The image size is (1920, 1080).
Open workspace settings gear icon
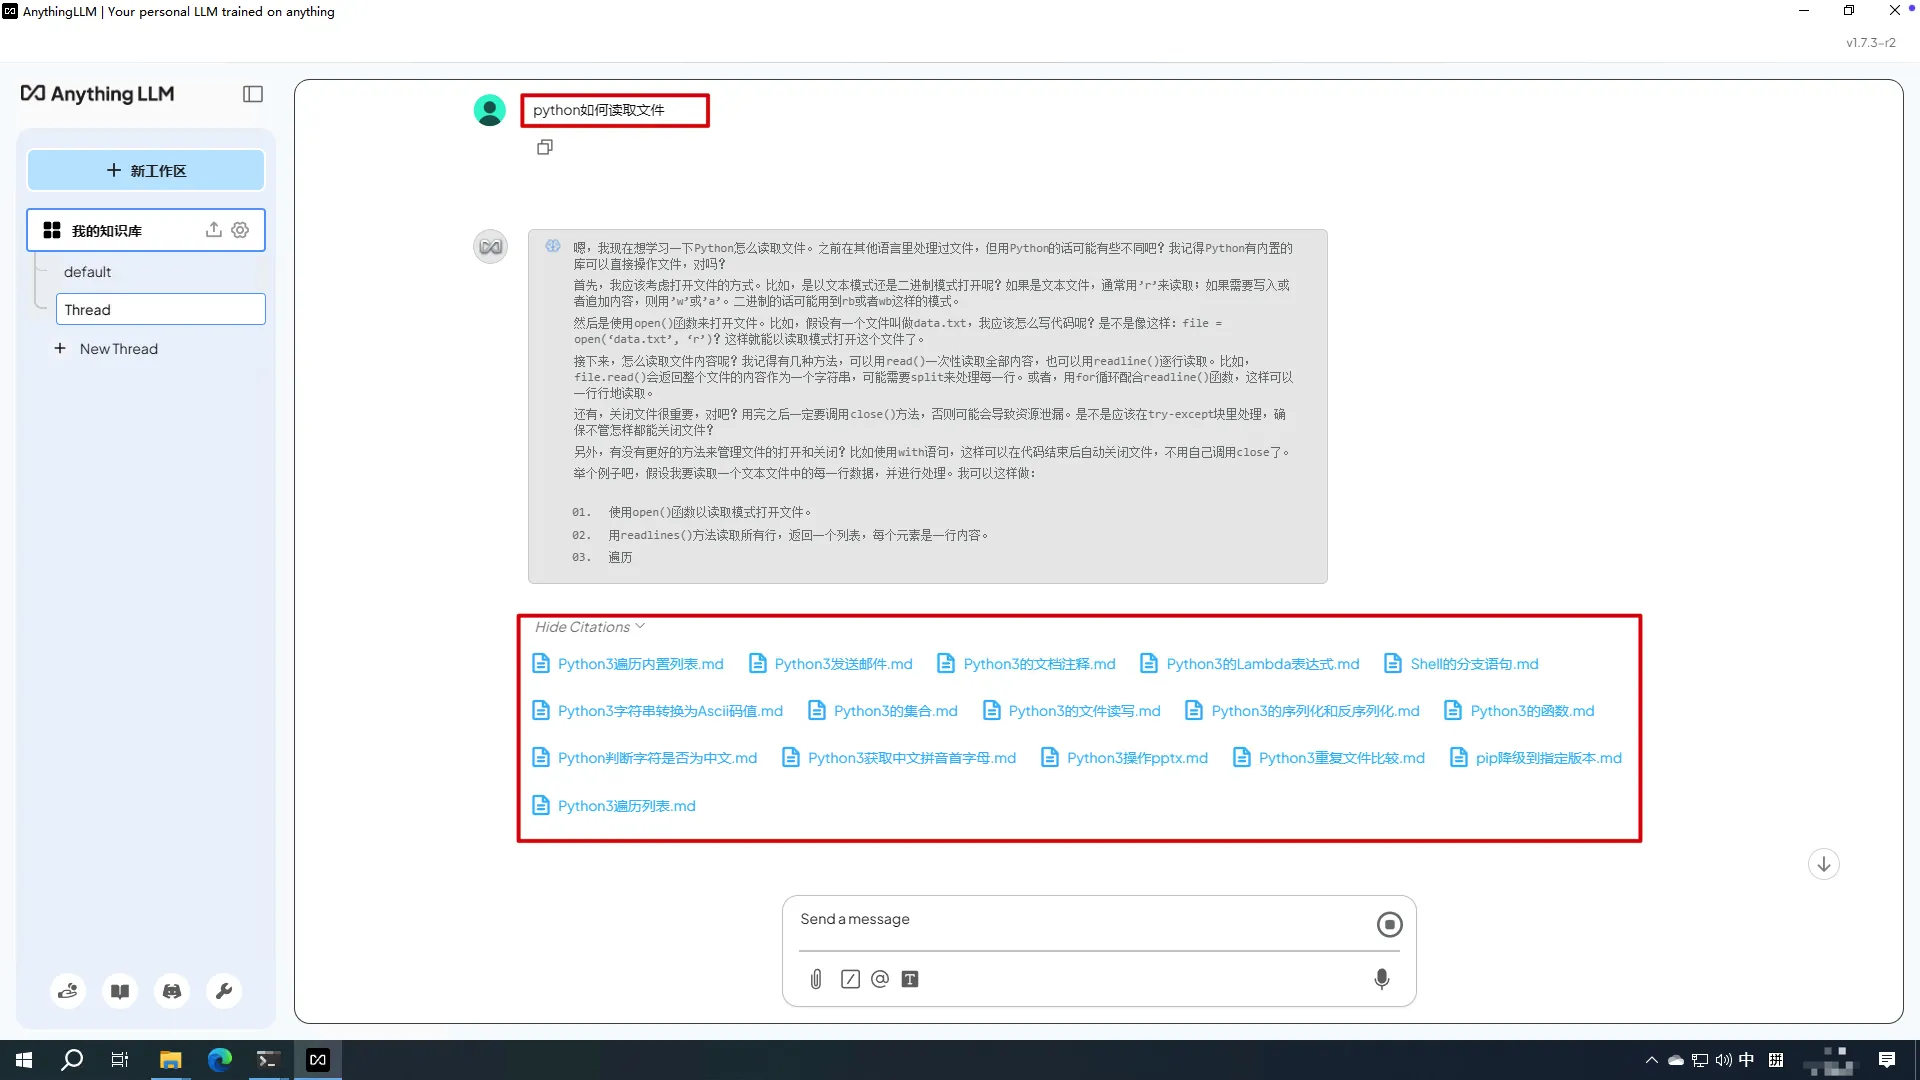(240, 230)
